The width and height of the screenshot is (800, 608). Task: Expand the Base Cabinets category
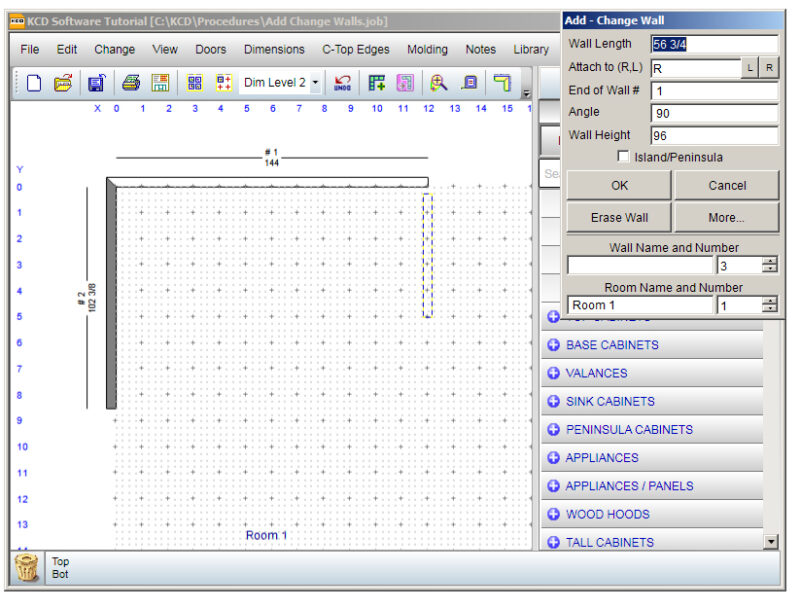[x=612, y=345]
